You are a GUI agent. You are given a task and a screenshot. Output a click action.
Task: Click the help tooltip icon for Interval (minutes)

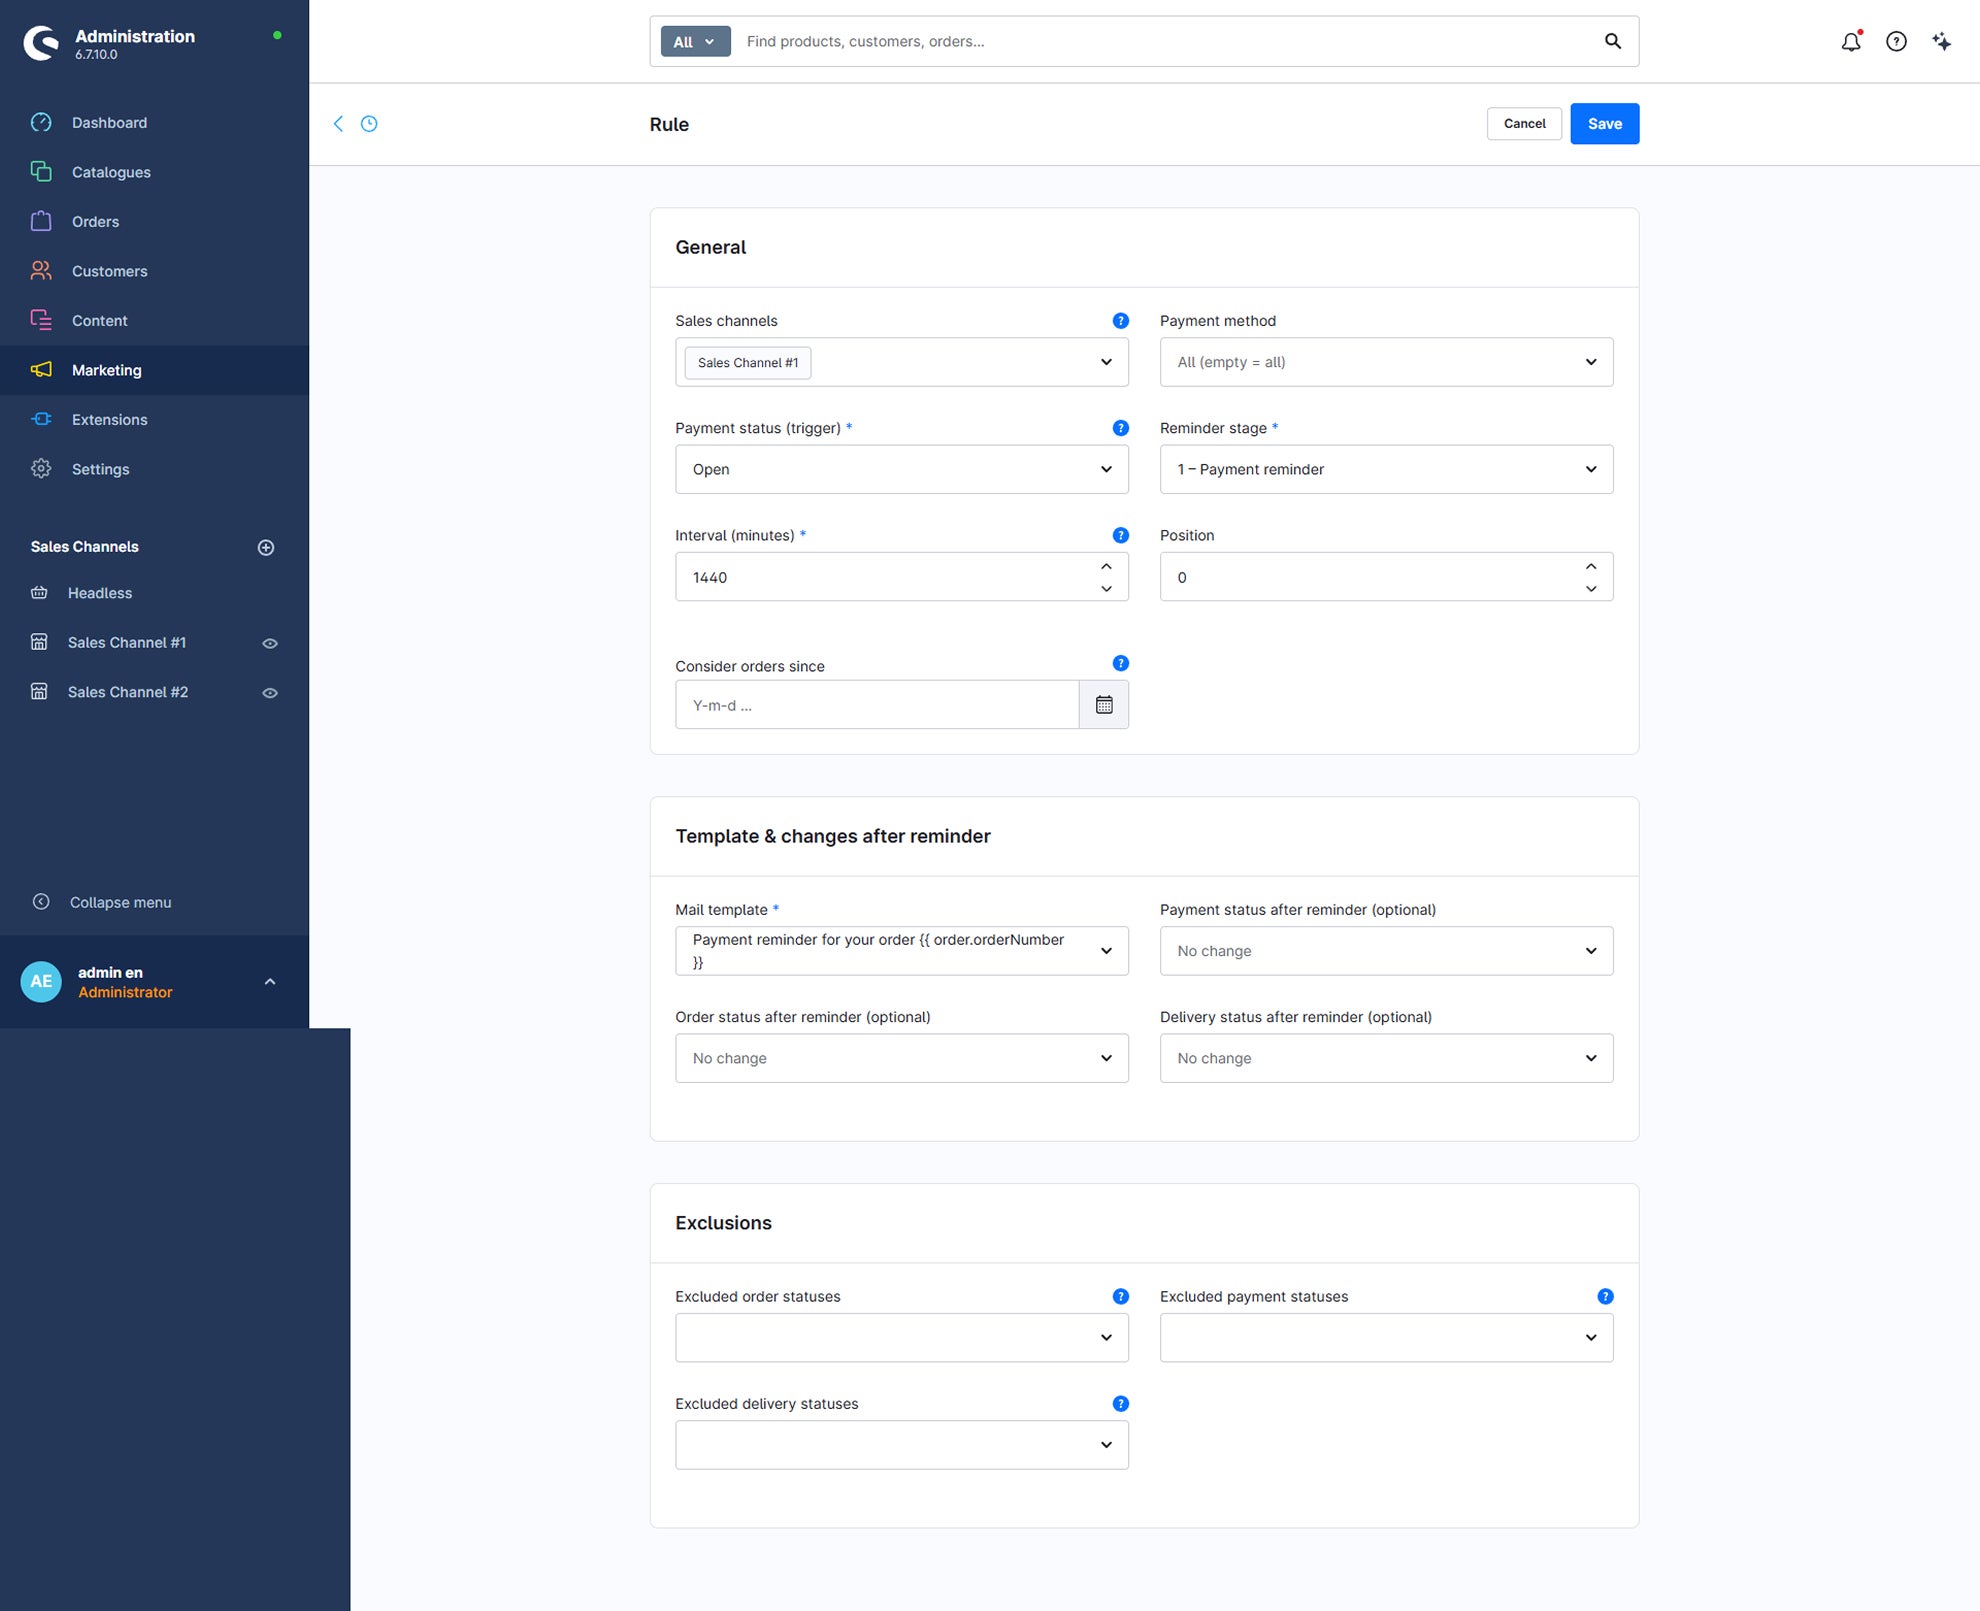click(x=1120, y=535)
